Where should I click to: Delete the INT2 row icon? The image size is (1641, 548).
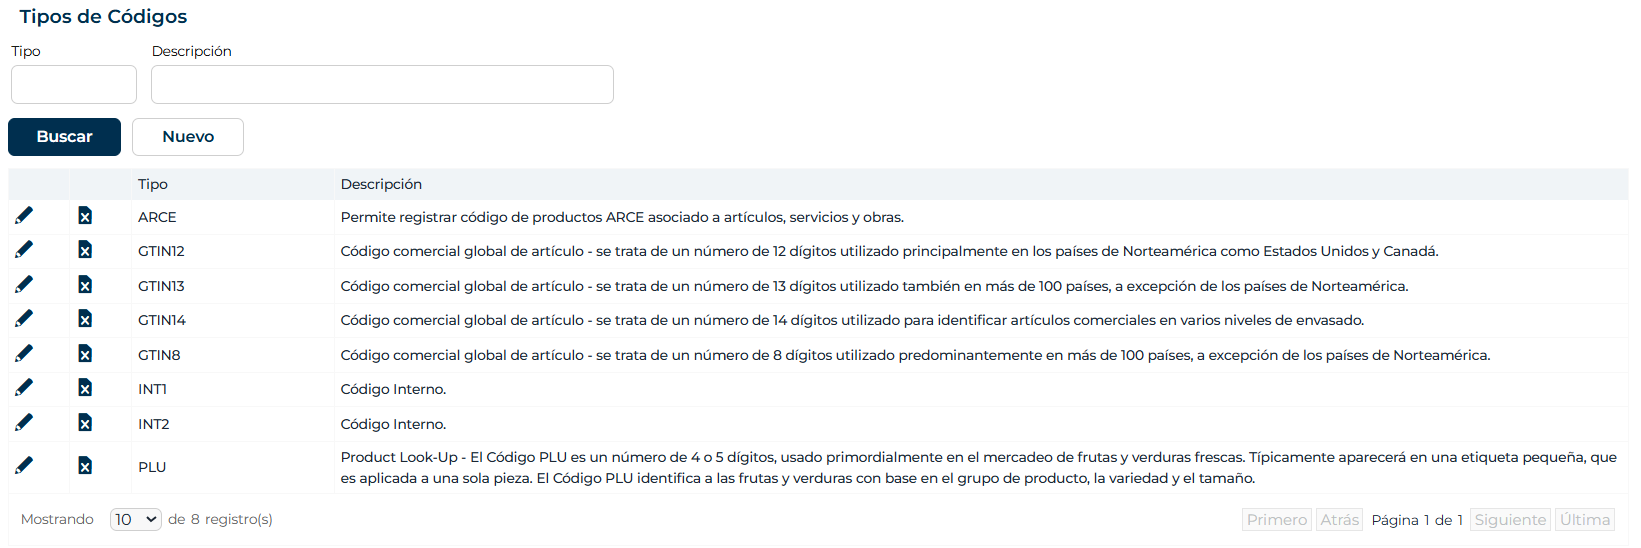point(85,422)
